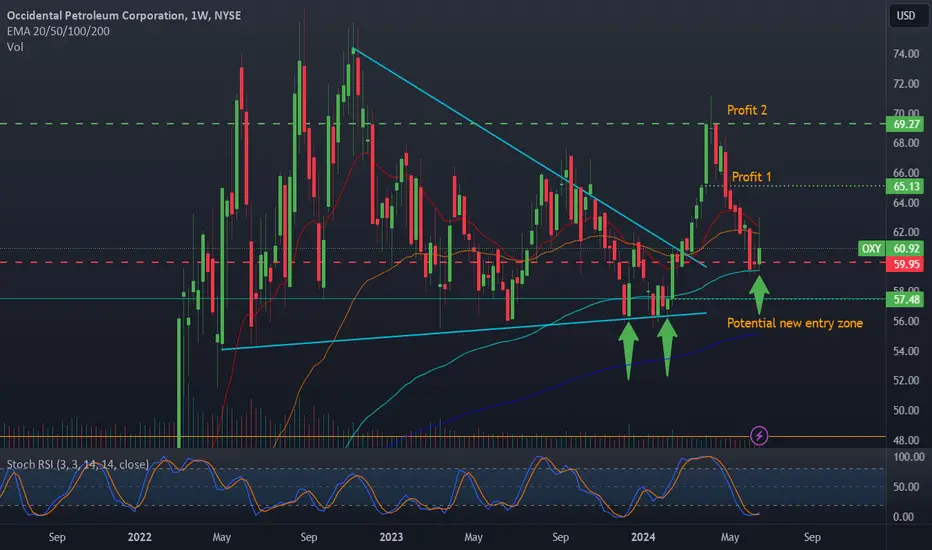Click the OXY price label tag

pyautogui.click(x=871, y=249)
